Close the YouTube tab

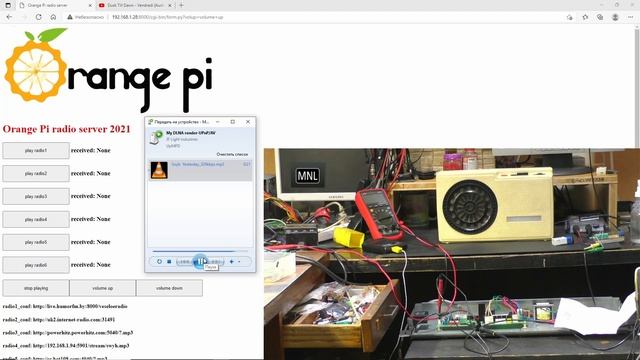pos(170,5)
